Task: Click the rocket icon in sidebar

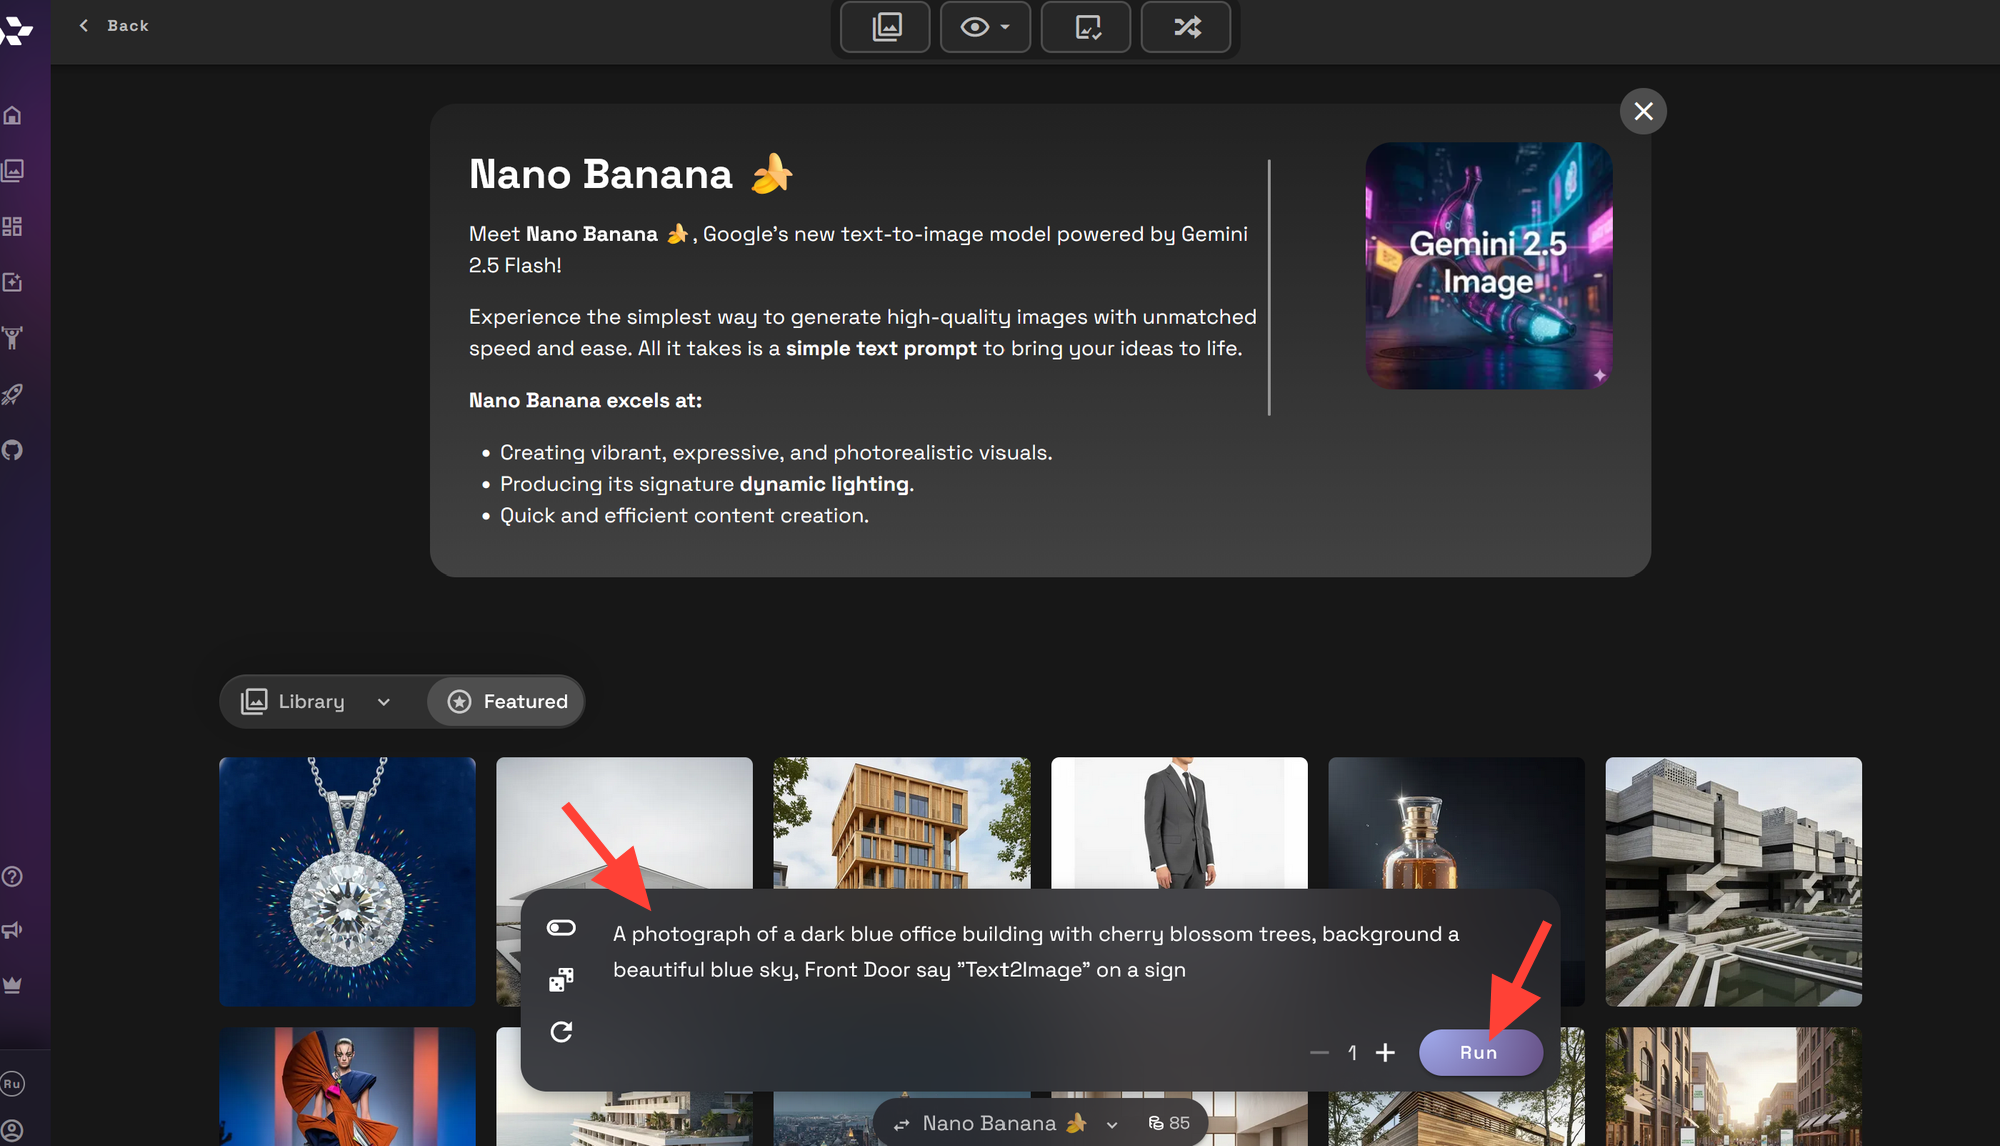Action: pos(13,394)
